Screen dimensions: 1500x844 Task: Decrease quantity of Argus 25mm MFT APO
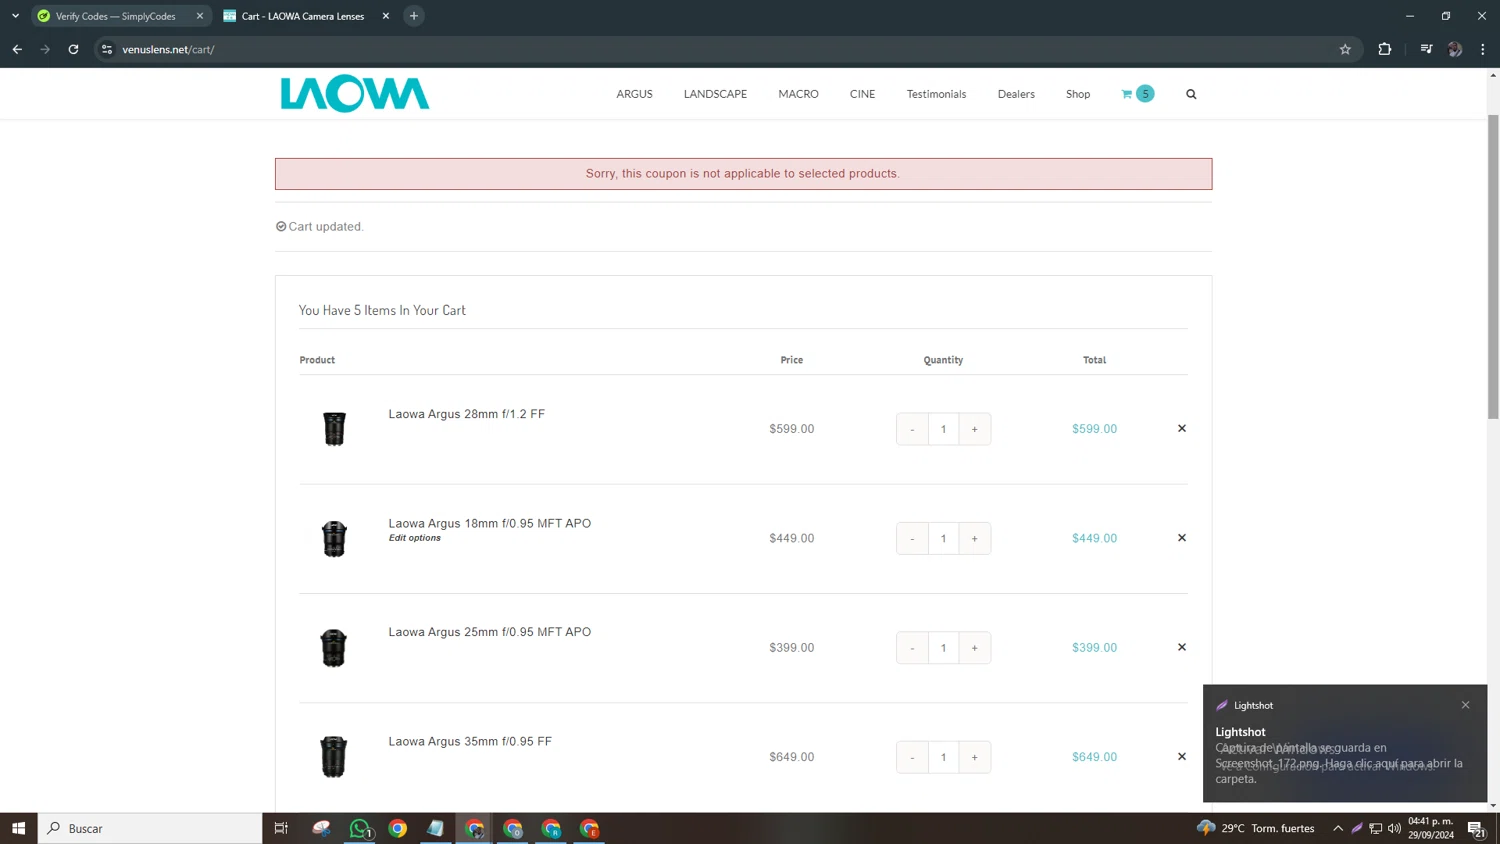(912, 648)
